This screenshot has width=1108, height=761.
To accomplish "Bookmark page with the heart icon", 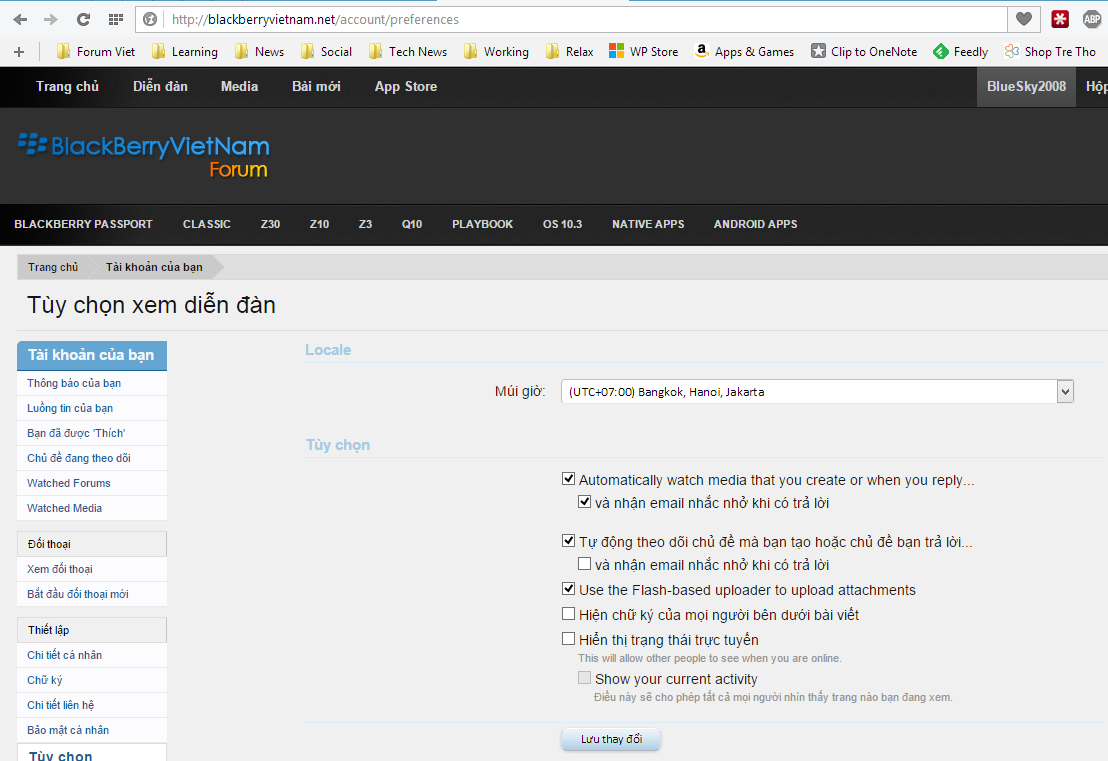I will (x=1024, y=19).
